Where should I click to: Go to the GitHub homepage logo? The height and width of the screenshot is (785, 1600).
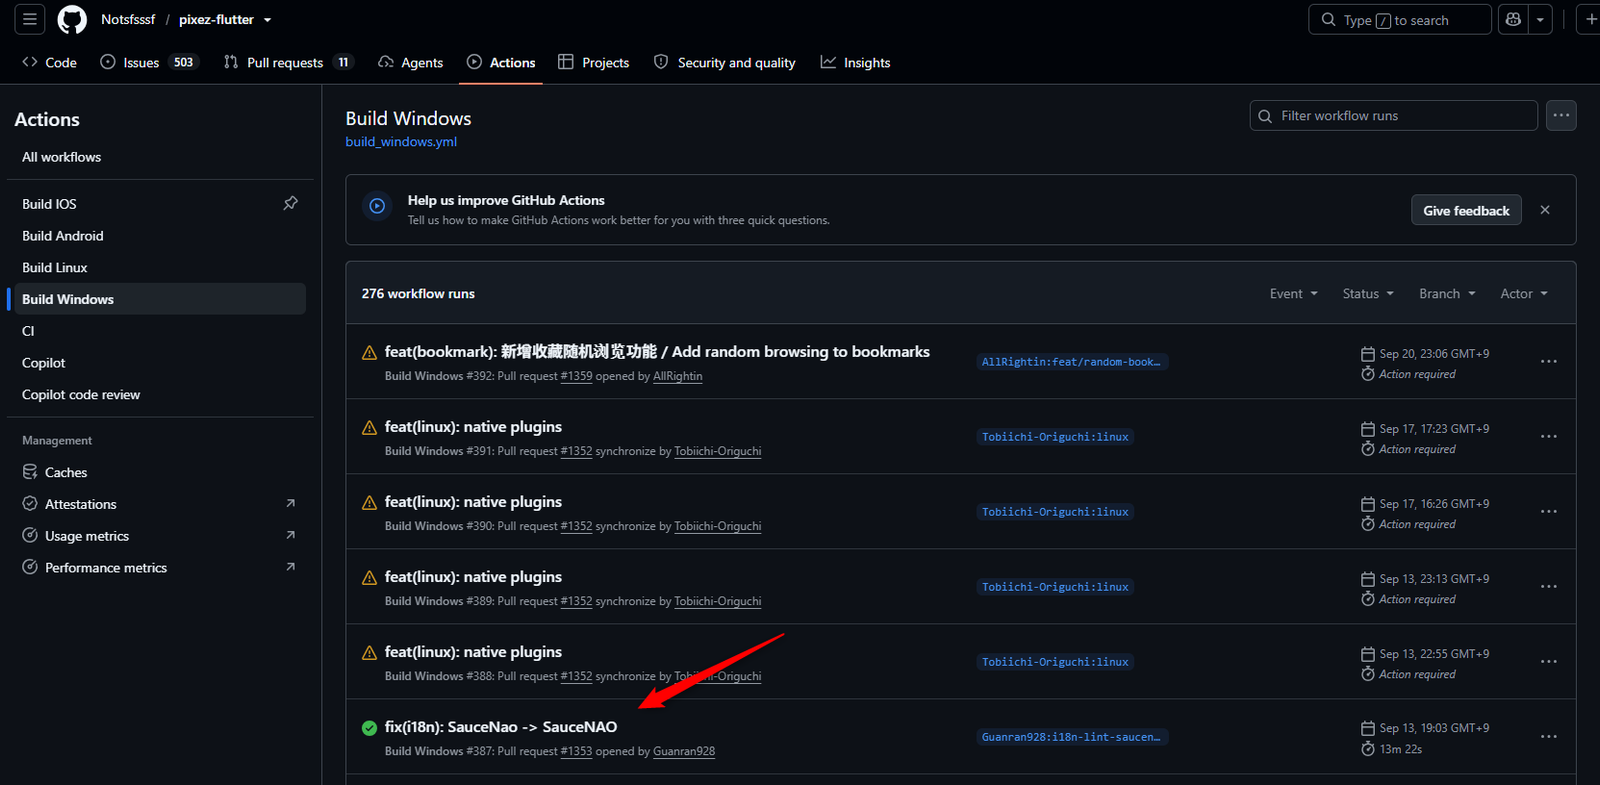coord(72,19)
